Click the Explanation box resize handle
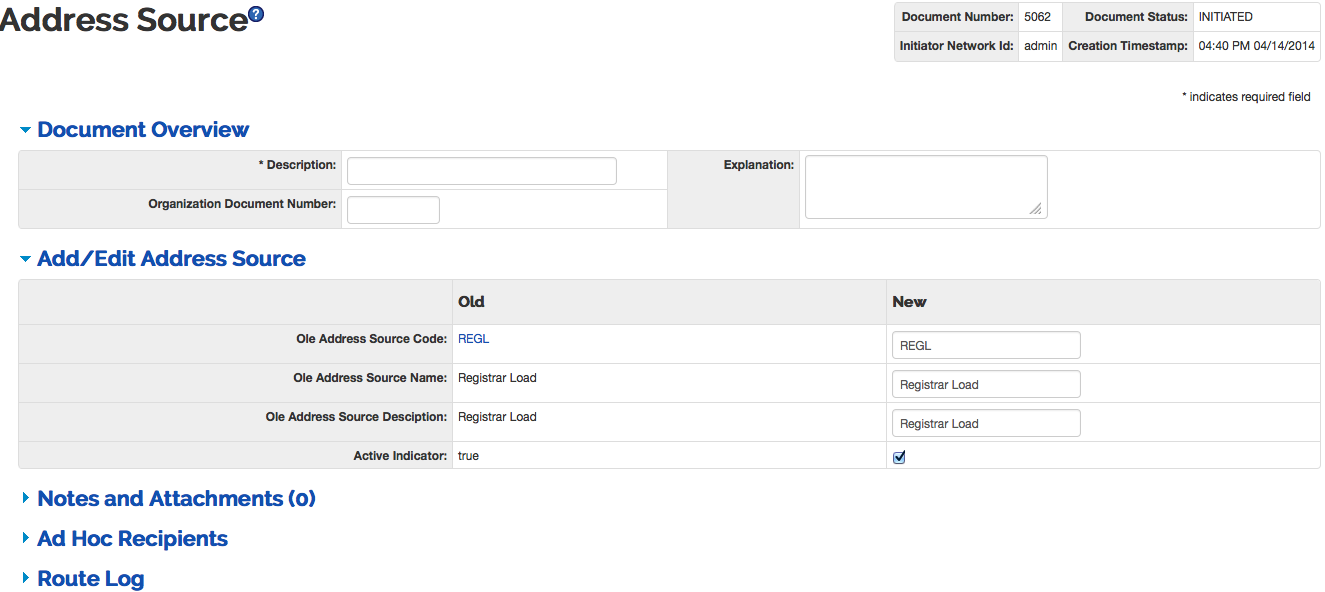 pyautogui.click(x=1036, y=209)
